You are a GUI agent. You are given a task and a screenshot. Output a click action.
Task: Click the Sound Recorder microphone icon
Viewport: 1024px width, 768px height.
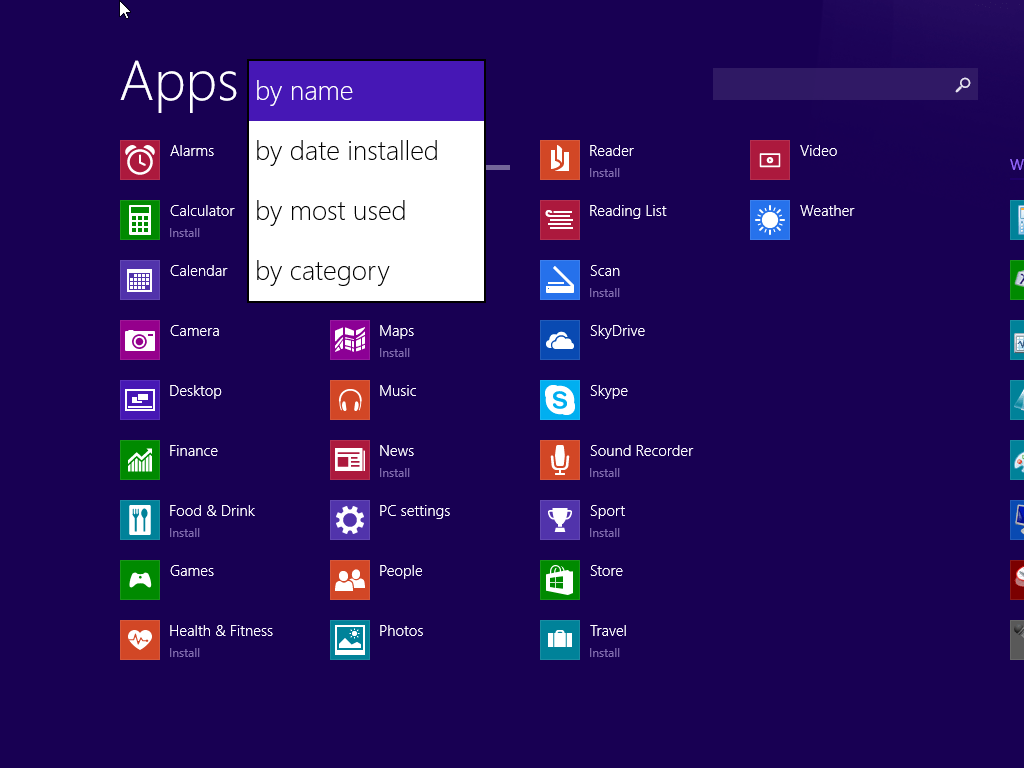coord(560,460)
